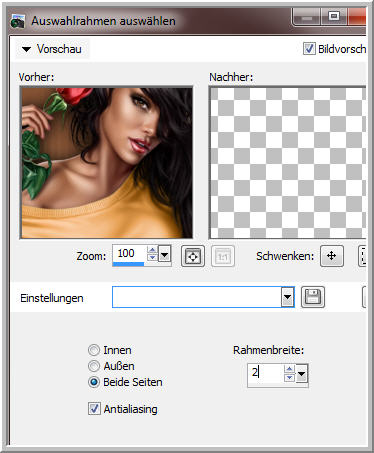The width and height of the screenshot is (374, 453).
Task: Click the Rahmenbreite value field
Action: tap(266, 373)
